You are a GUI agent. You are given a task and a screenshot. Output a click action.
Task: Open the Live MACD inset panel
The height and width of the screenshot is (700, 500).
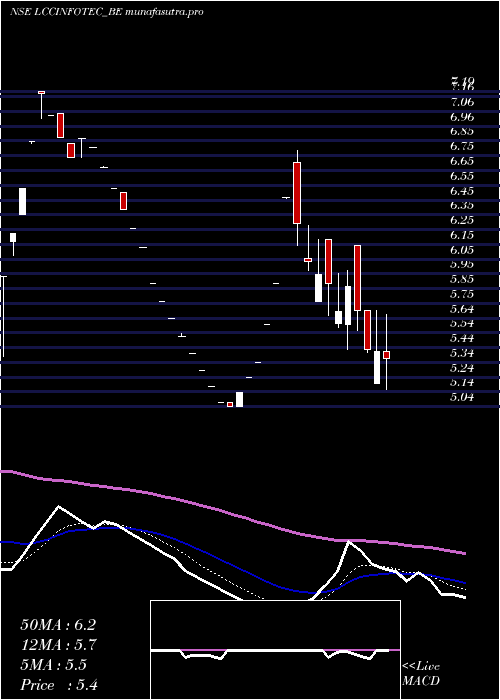275,650
